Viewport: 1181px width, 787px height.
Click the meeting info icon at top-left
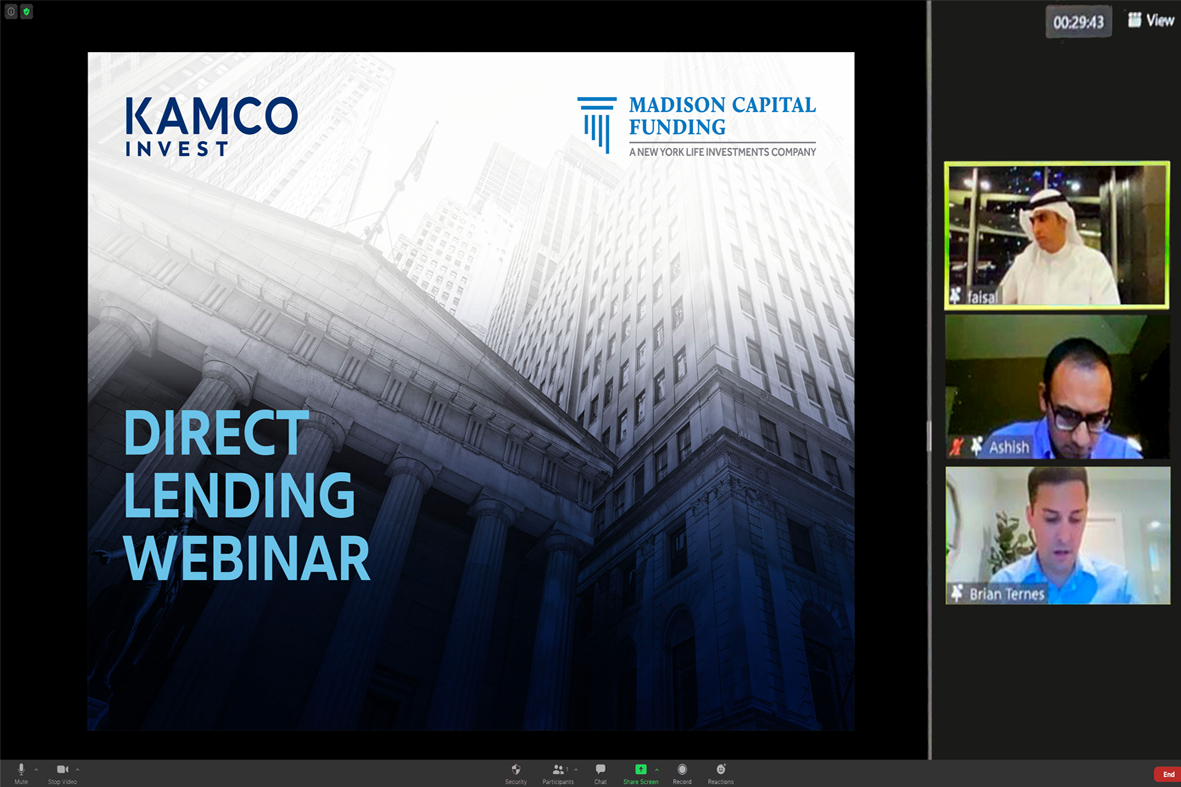coord(11,12)
